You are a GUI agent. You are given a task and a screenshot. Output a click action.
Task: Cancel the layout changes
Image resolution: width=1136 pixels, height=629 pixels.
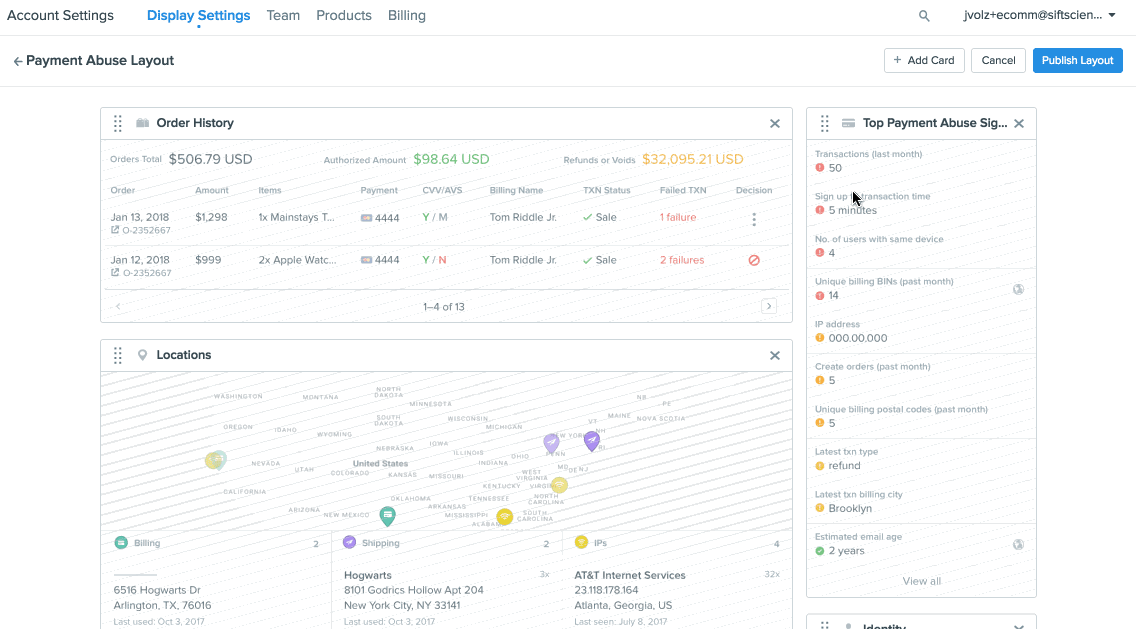[x=998, y=60]
